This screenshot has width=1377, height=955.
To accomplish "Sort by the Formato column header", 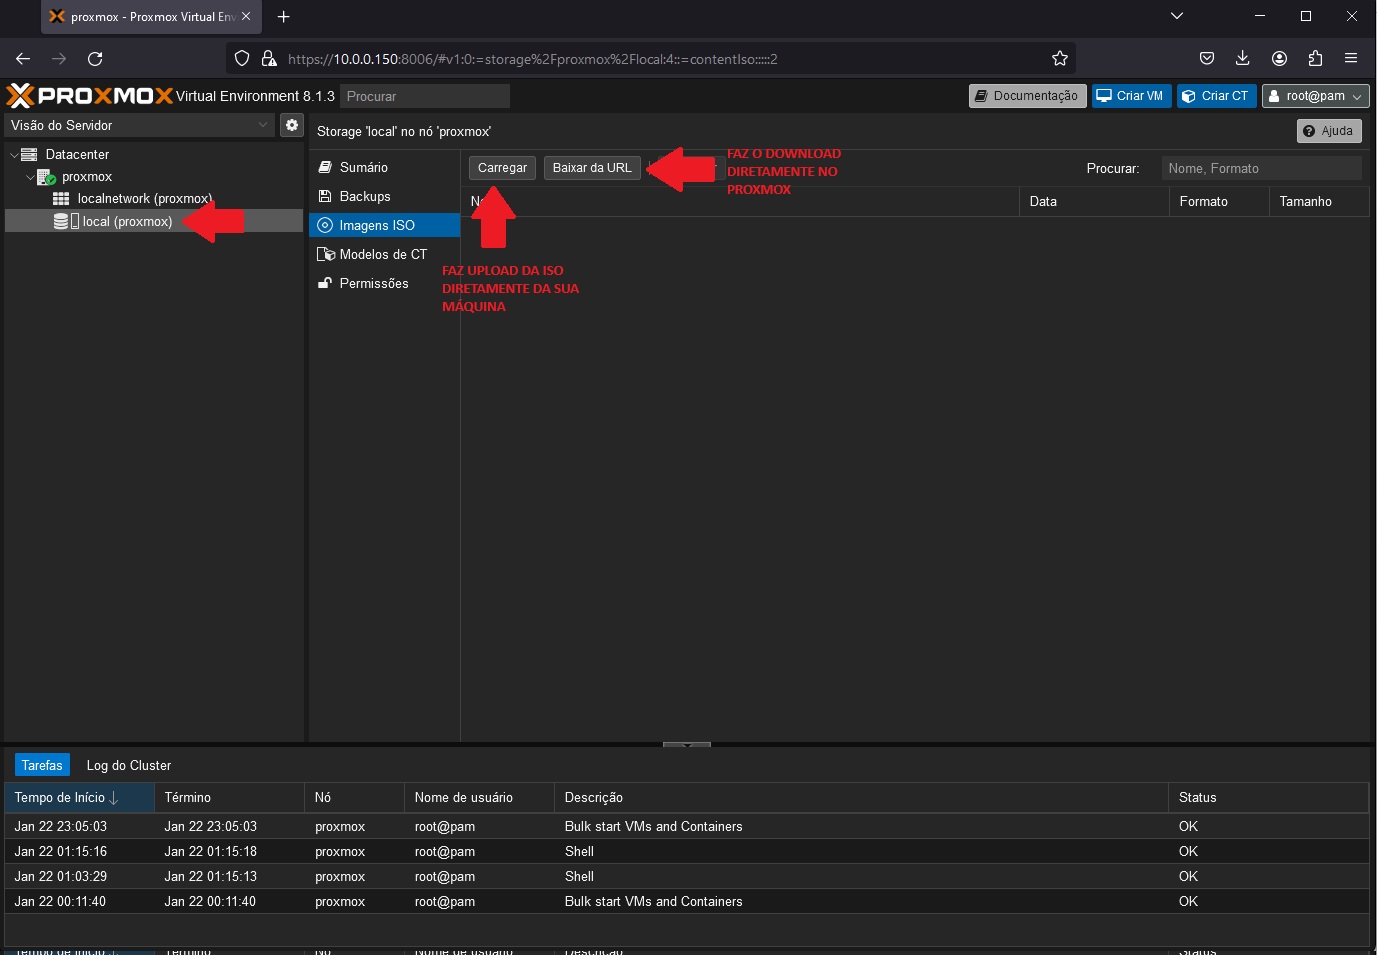I will [x=1219, y=201].
